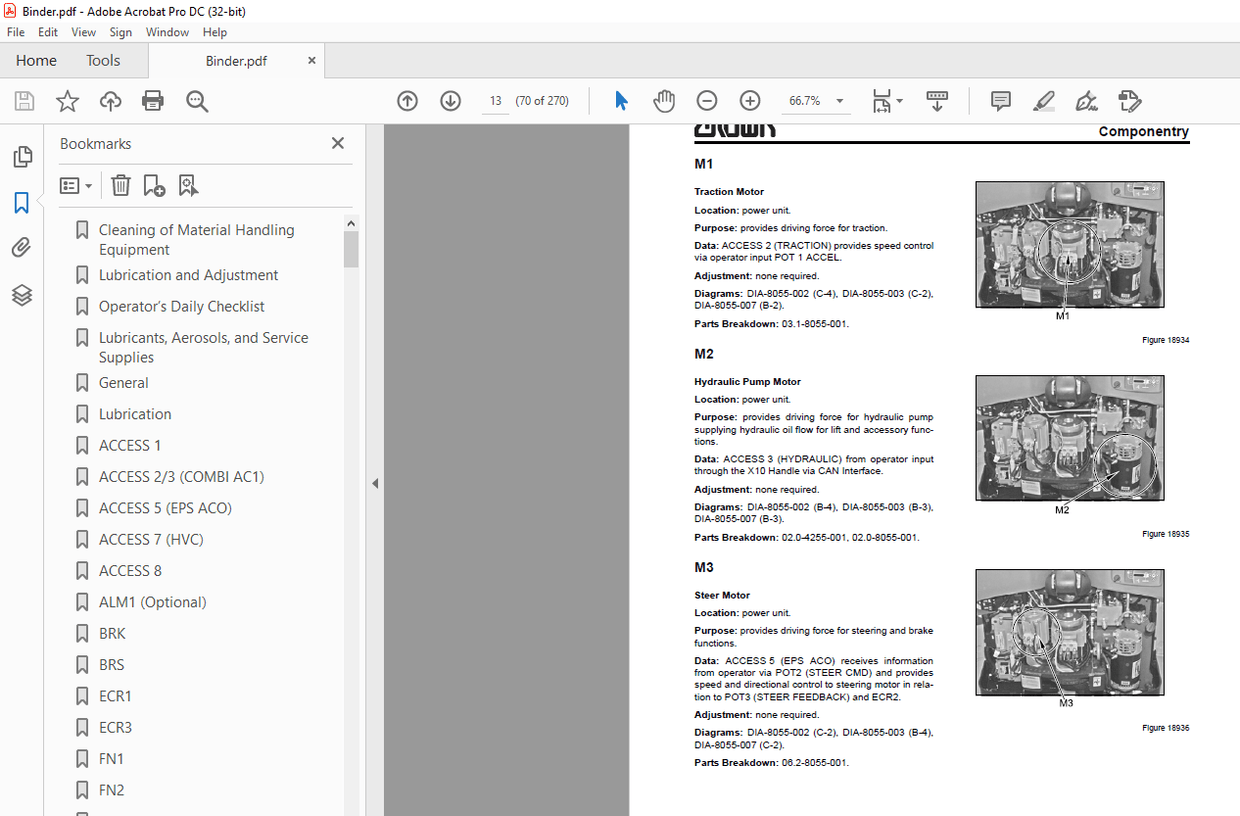The image size is (1240, 816).
Task: Zoom in using the plus control
Action: (749, 100)
